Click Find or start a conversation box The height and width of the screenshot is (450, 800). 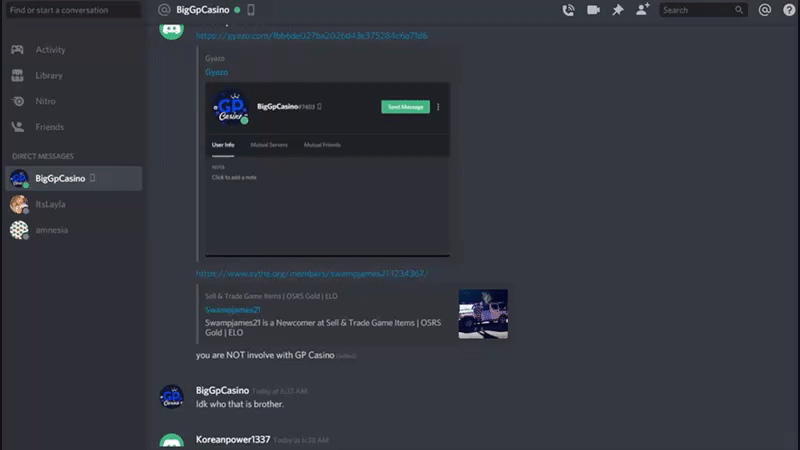pyautogui.click(x=73, y=10)
